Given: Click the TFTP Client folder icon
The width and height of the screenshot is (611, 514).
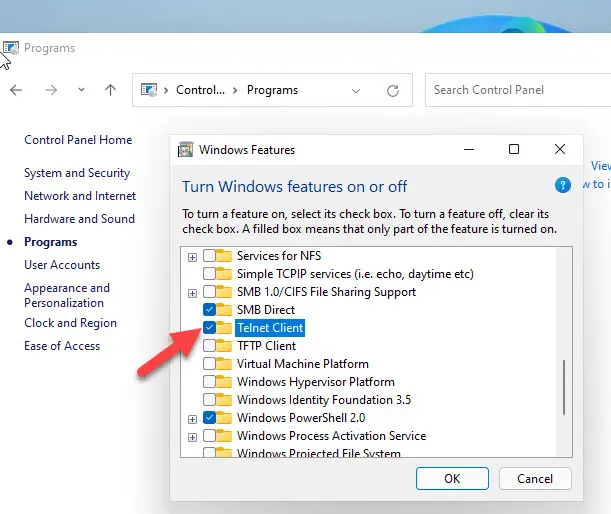Looking at the screenshot, I should (224, 346).
